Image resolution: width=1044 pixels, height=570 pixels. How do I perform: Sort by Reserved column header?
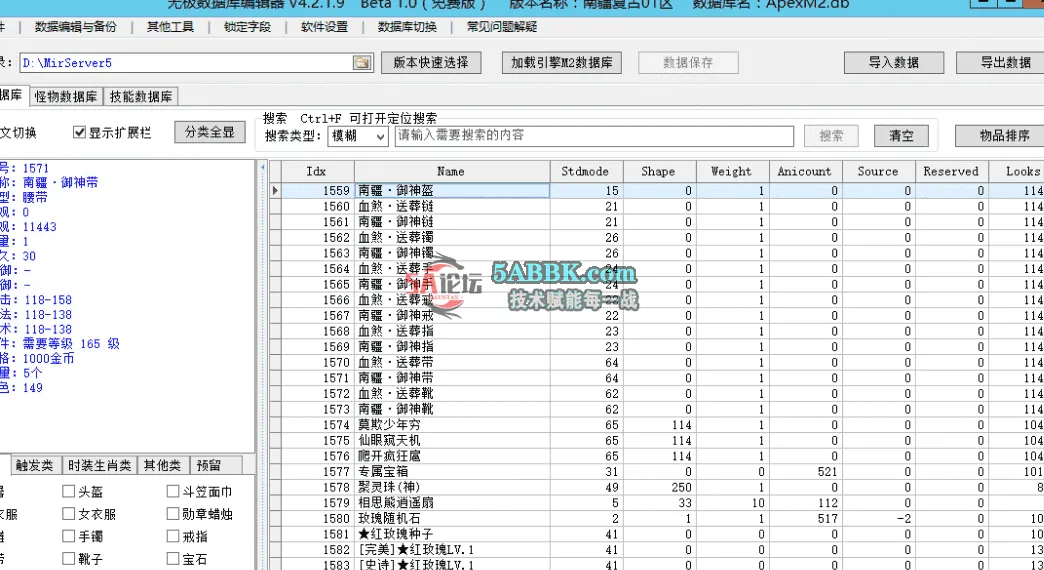tap(952, 172)
